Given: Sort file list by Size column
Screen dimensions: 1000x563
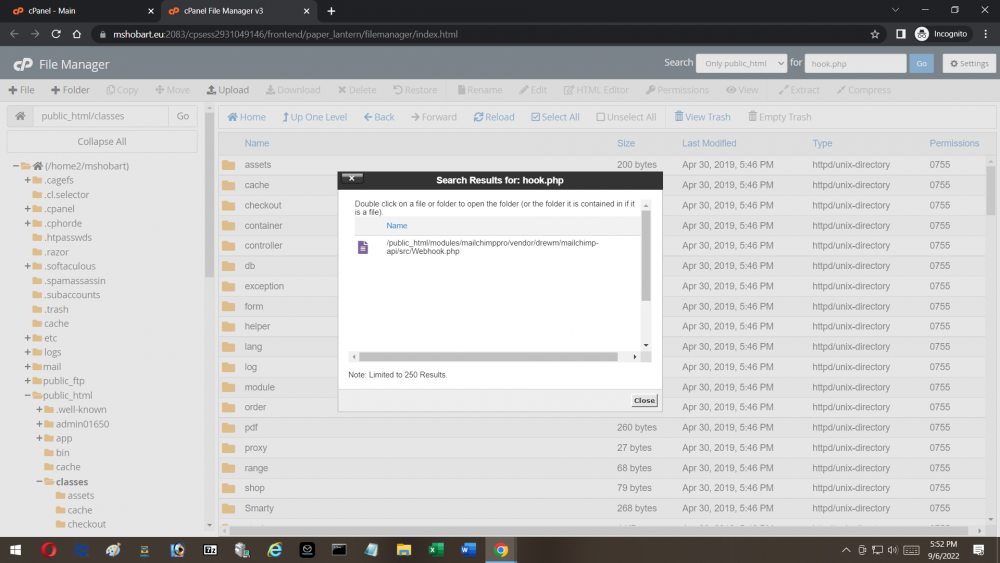Looking at the screenshot, I should pos(626,143).
